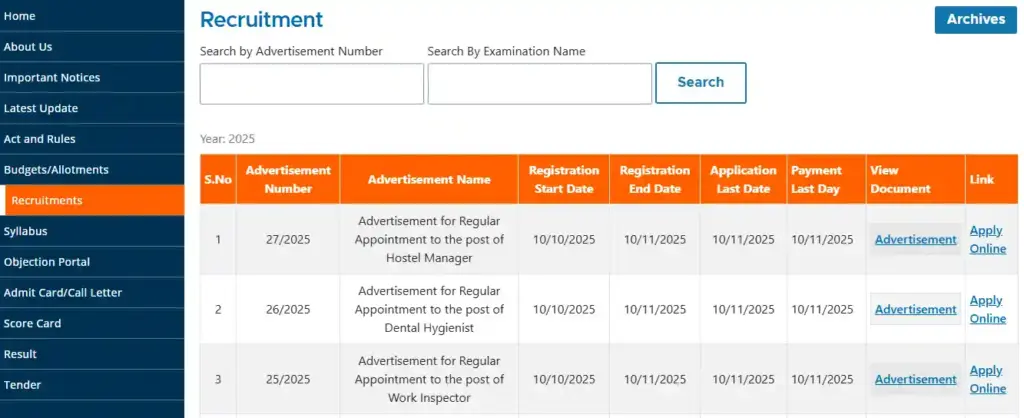Select Latest Update in sidebar

pos(41,108)
